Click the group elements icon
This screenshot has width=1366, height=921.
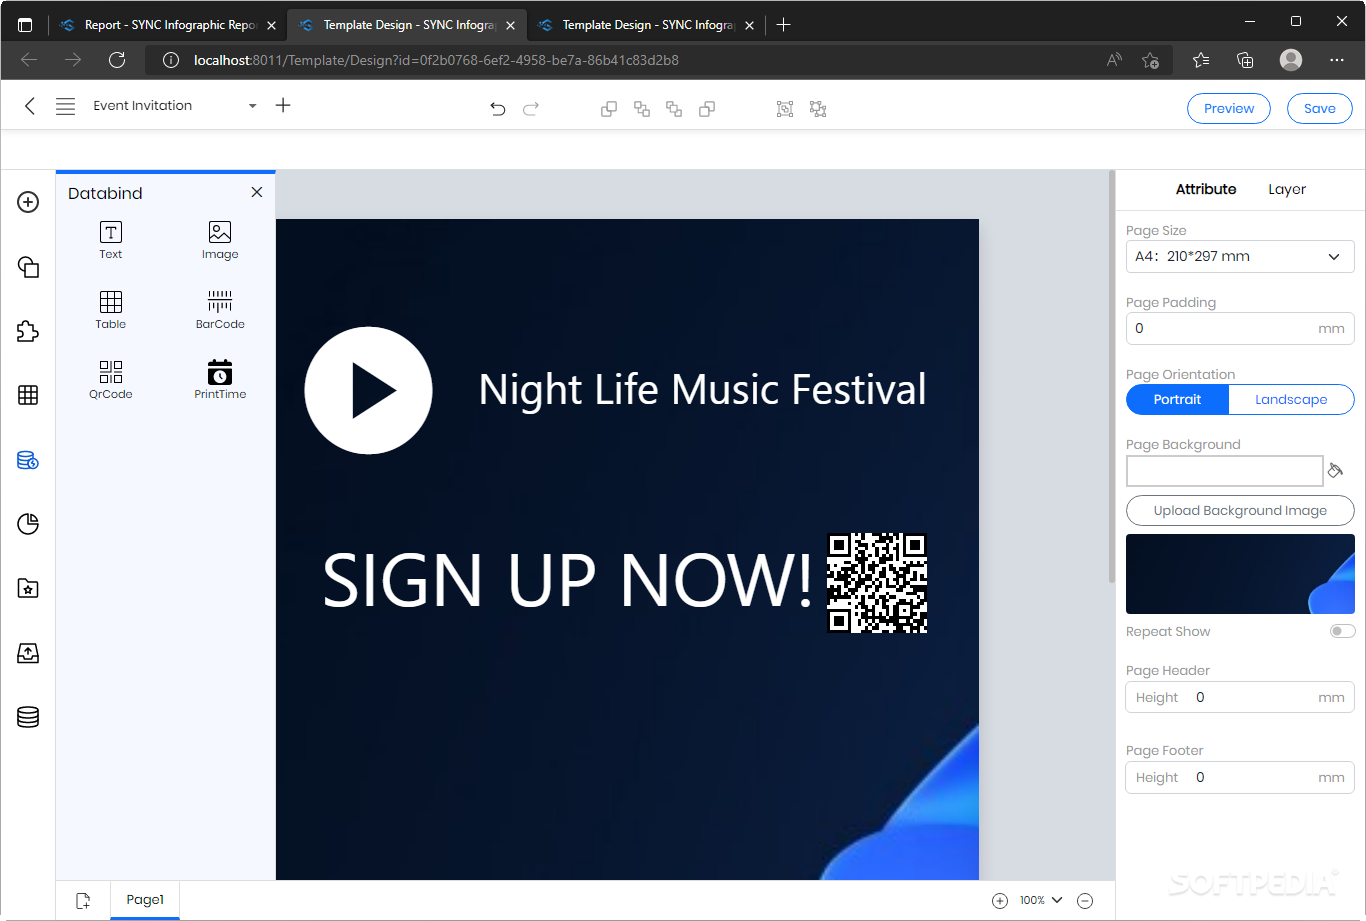tap(785, 109)
